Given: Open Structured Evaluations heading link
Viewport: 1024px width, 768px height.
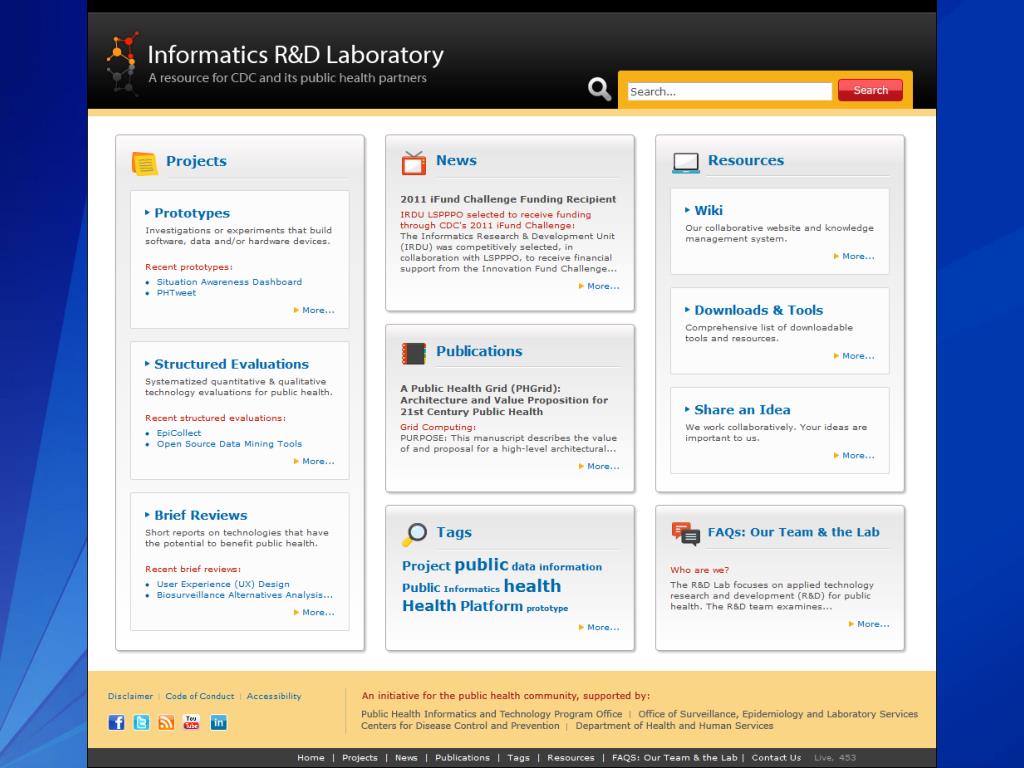Looking at the screenshot, I should (231, 364).
